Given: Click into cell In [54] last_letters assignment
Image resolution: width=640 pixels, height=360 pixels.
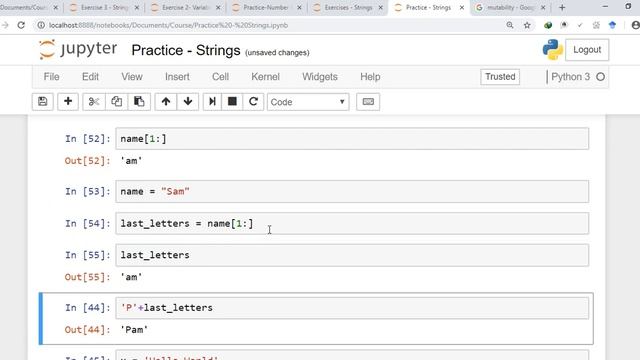Looking at the screenshot, I should click(352, 223).
